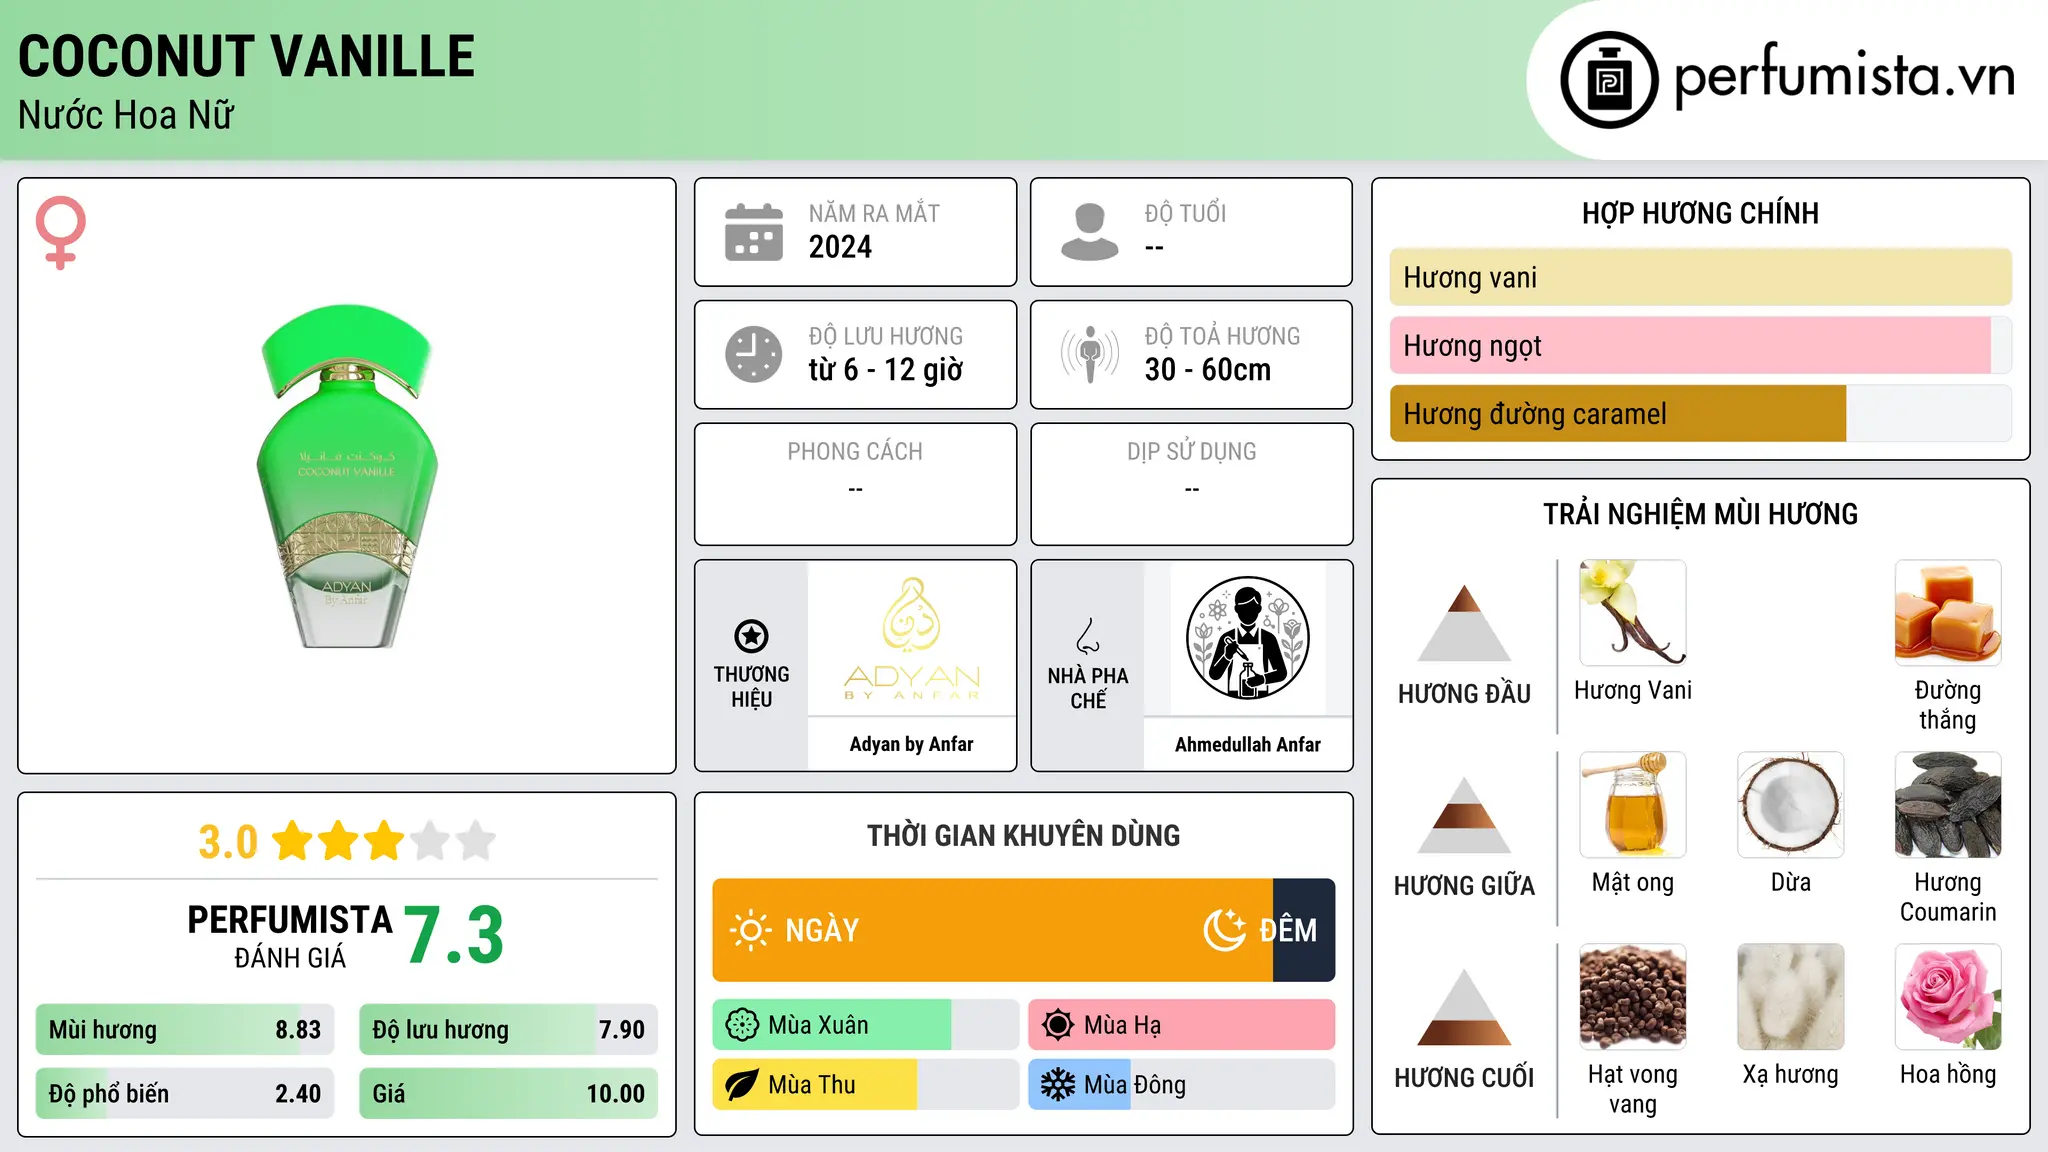The width and height of the screenshot is (2048, 1152).
Task: Click the Độ lưu hương 7.90 score bar
Action: [x=509, y=1029]
